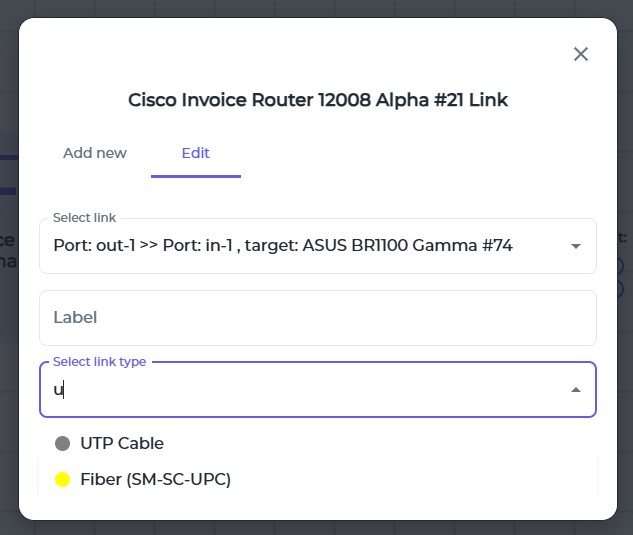Switch to the Add new tab

coord(95,153)
